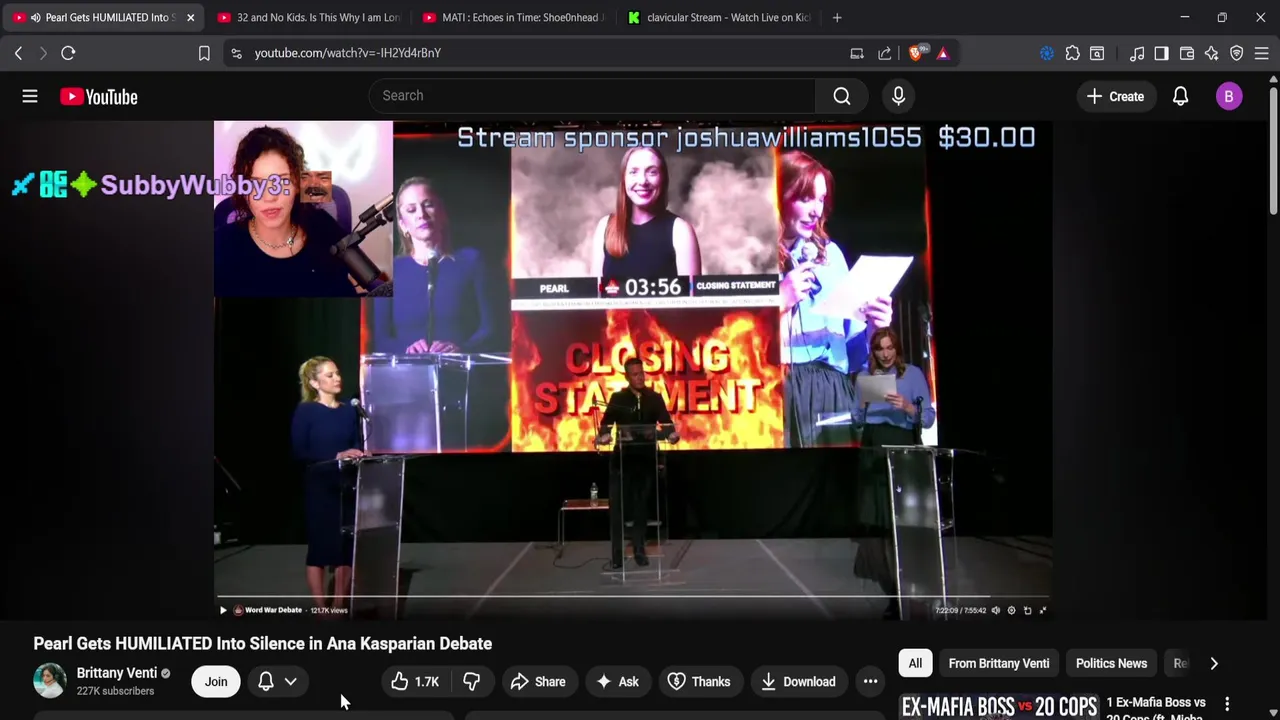Open Brave VPN shield icon
This screenshot has width=1280, height=720.
[x=1237, y=53]
